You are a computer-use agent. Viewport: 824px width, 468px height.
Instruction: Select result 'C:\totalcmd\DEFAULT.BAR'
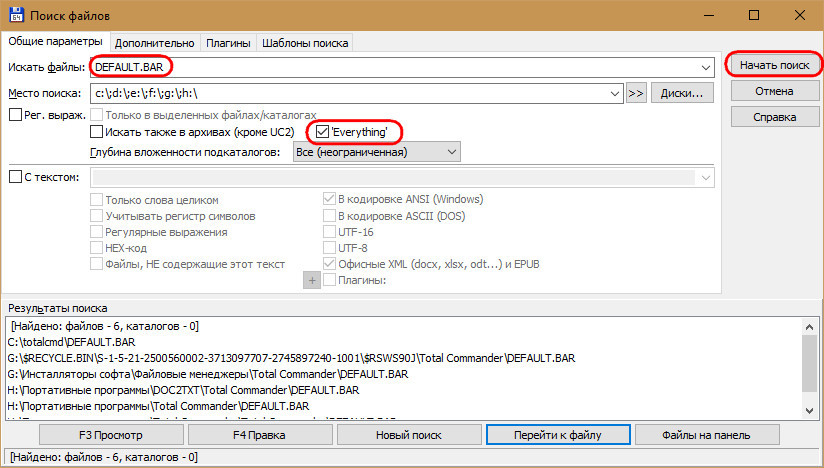tap(72, 342)
